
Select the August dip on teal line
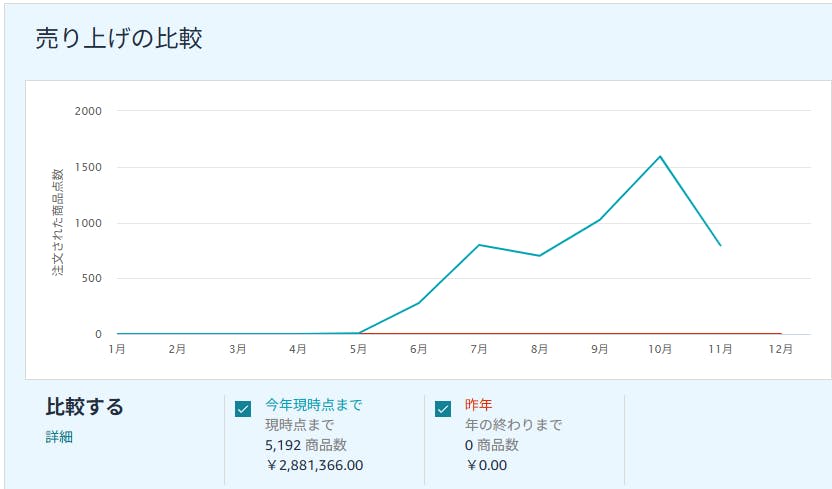(x=539, y=256)
